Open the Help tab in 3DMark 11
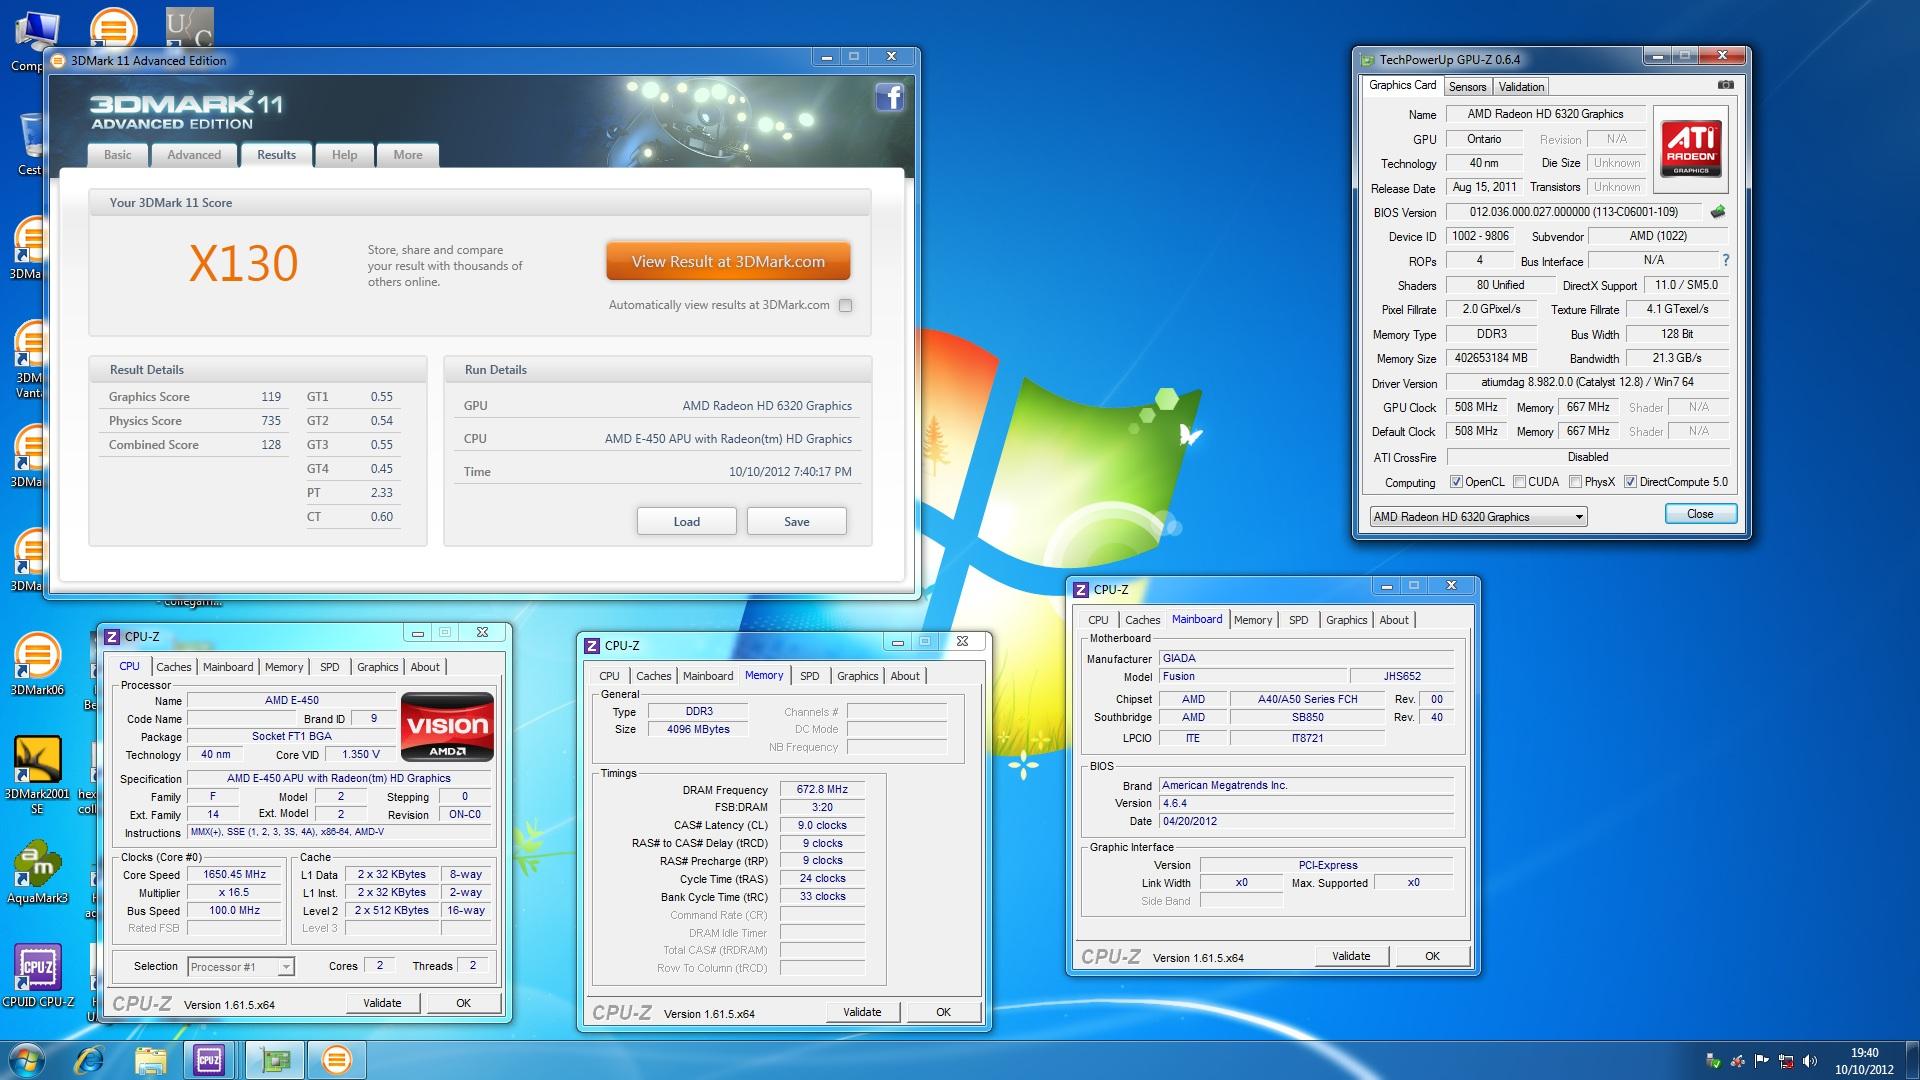 (344, 155)
